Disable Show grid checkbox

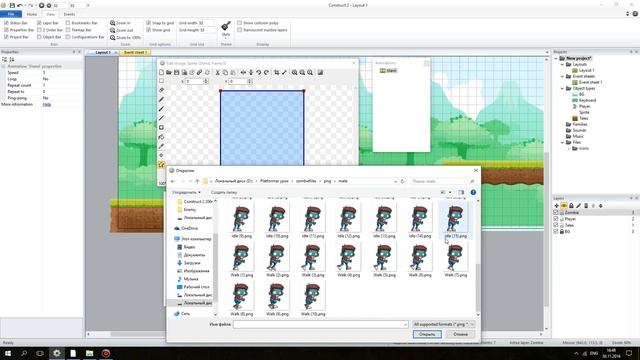point(149,30)
